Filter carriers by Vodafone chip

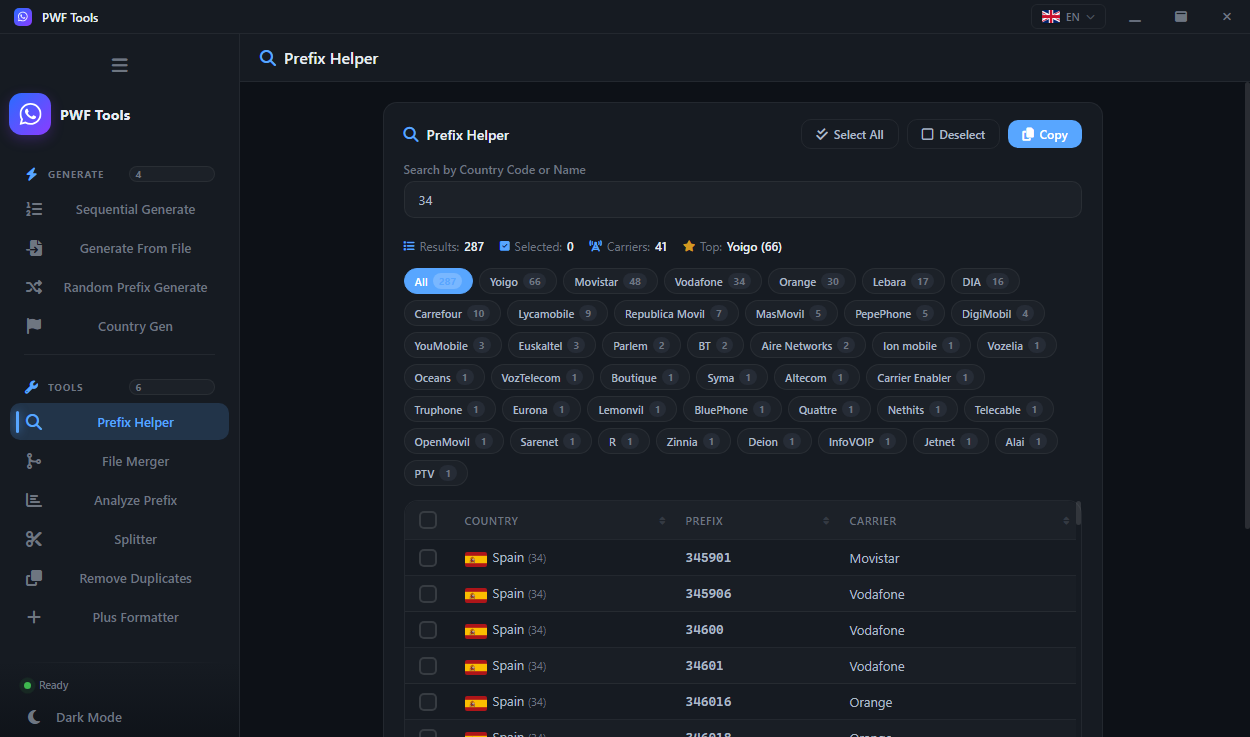tap(713, 281)
